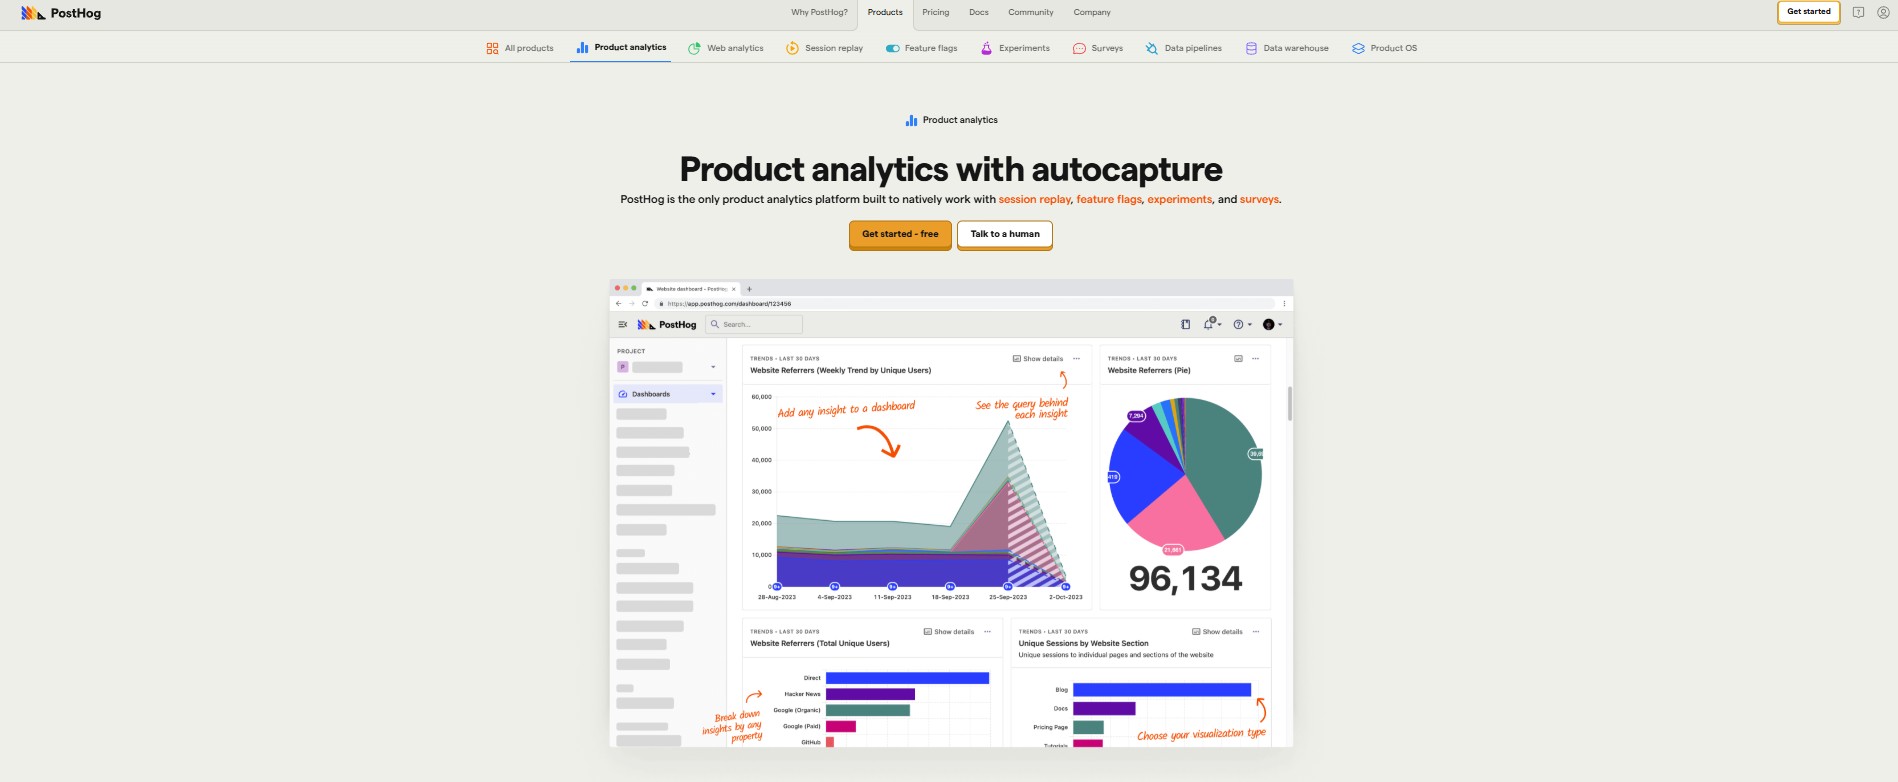Click the PostHog logo inside the dashboard app
Viewport: 1898px width, 782px height.
click(667, 324)
